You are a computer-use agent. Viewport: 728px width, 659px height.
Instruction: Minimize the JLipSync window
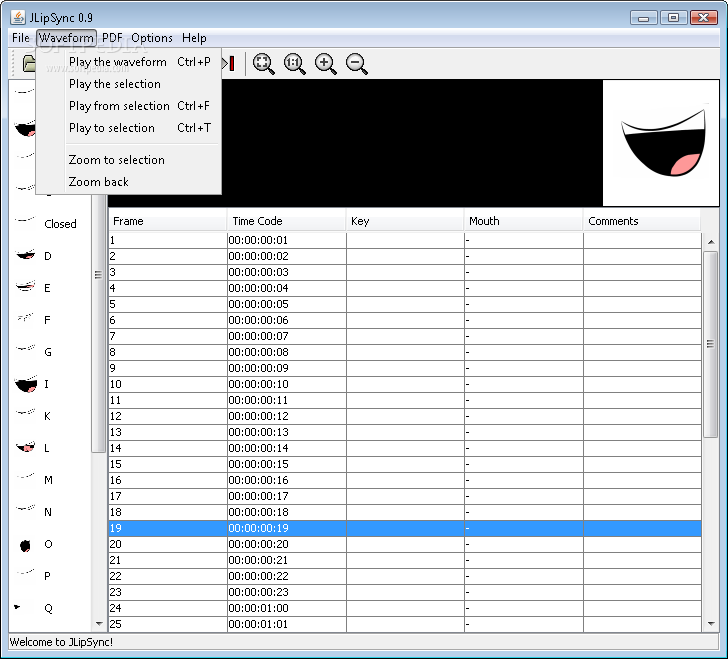pyautogui.click(x=644, y=18)
